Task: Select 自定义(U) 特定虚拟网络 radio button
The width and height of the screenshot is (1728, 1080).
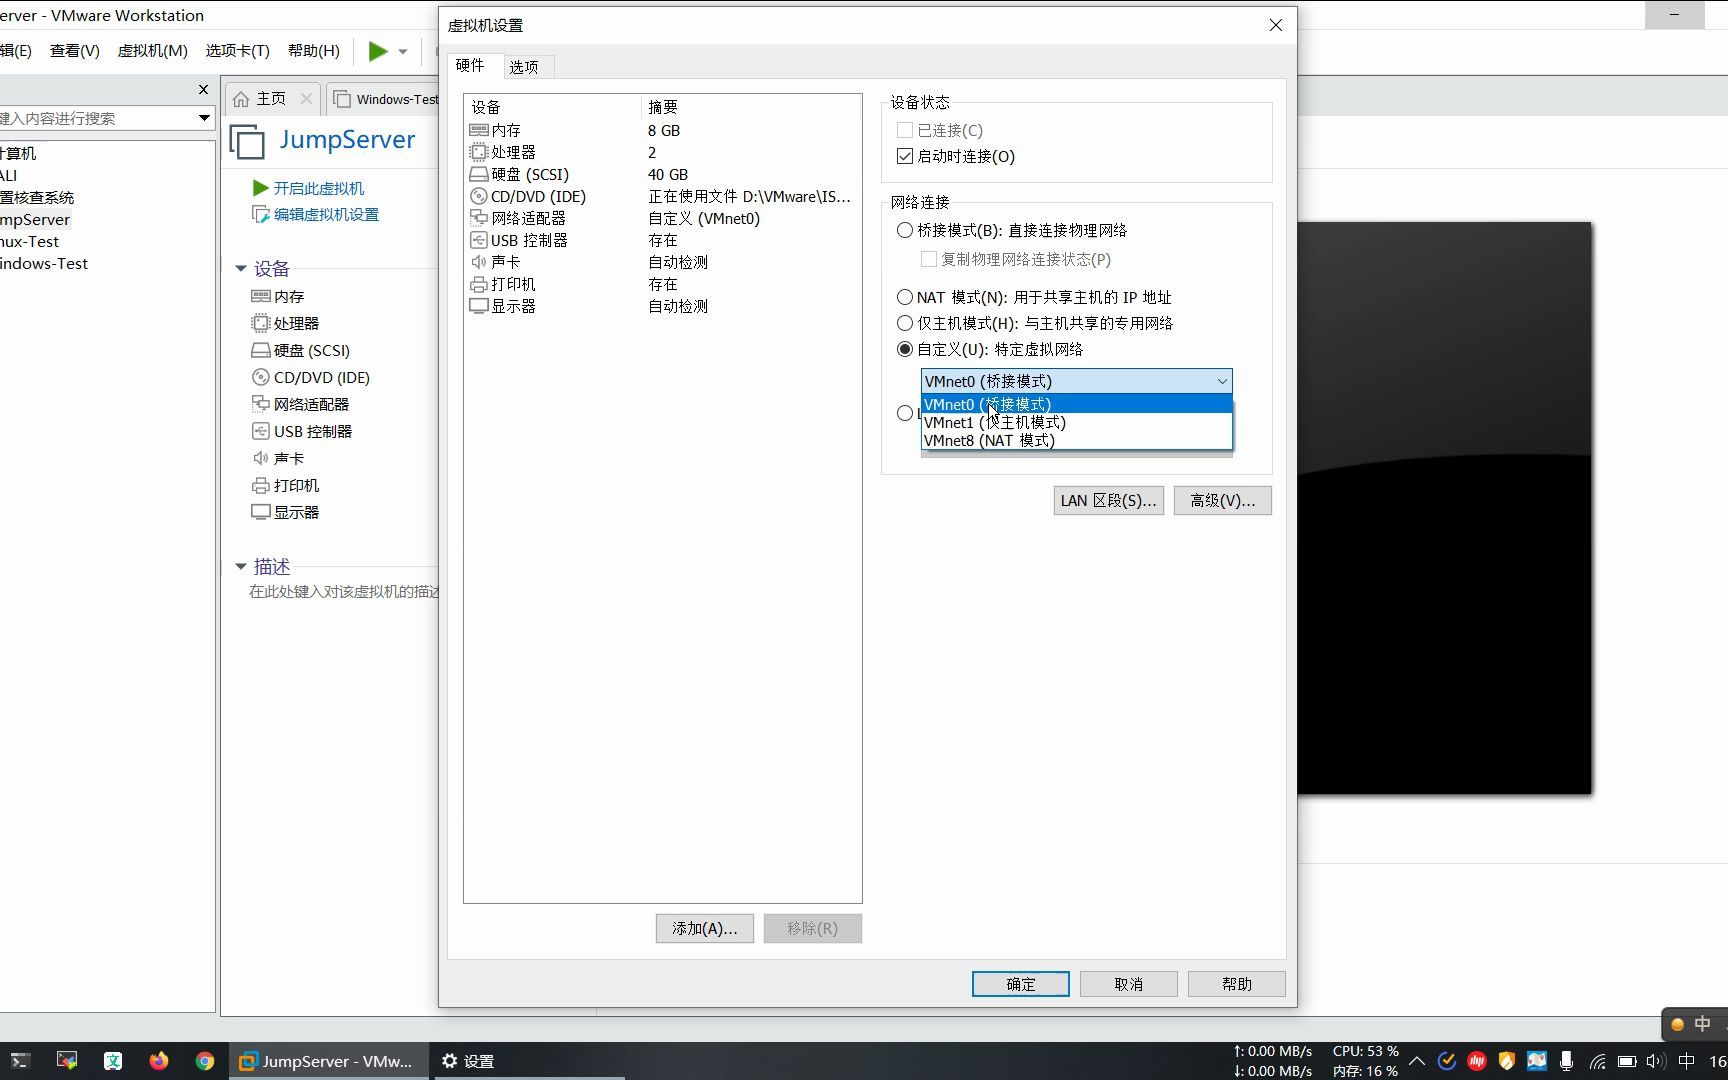Action: tap(905, 349)
